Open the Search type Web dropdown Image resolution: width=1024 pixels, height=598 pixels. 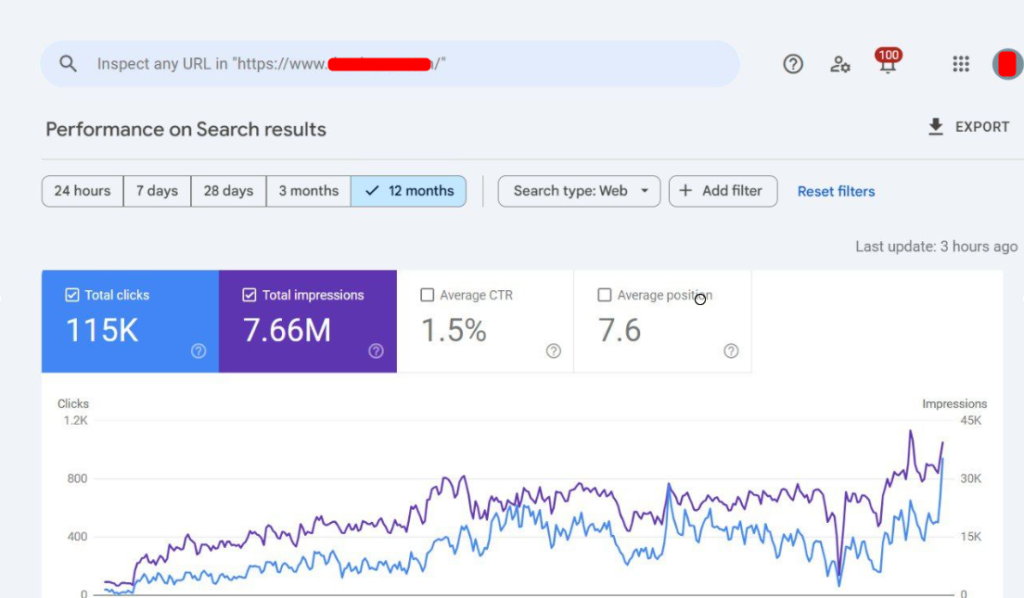(578, 191)
